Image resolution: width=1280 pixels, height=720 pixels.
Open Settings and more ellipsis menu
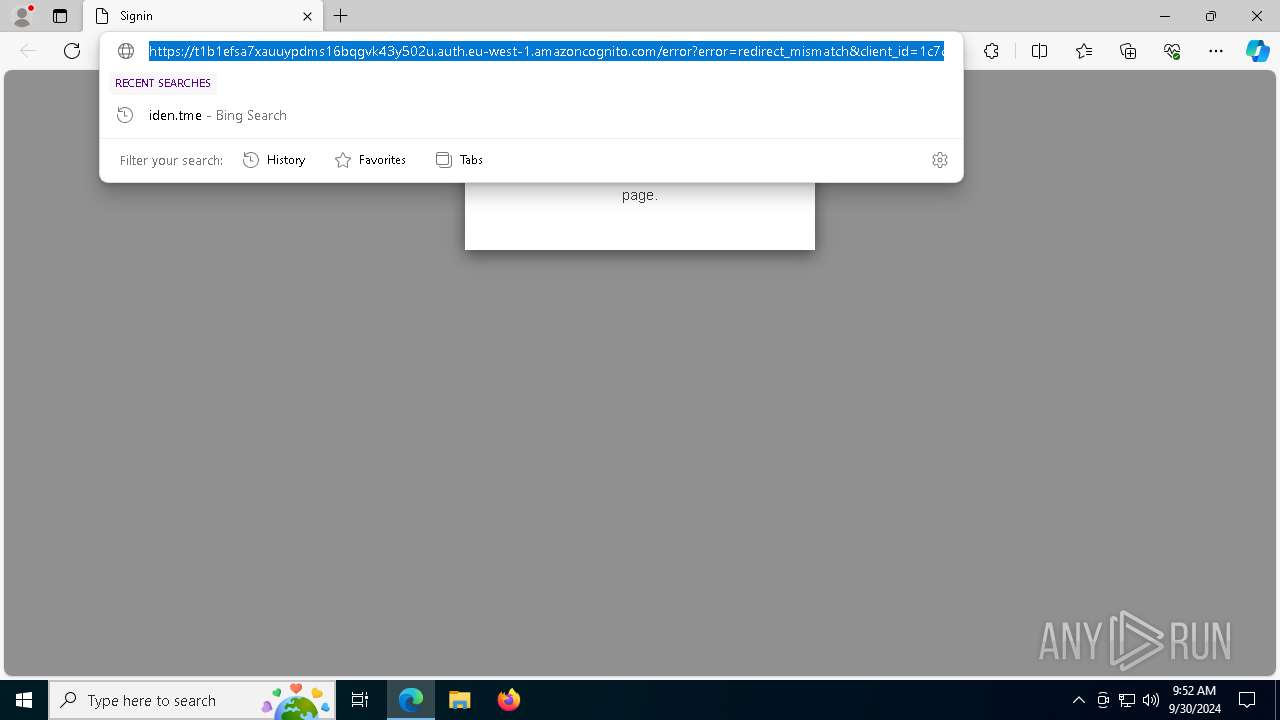pos(1216,51)
